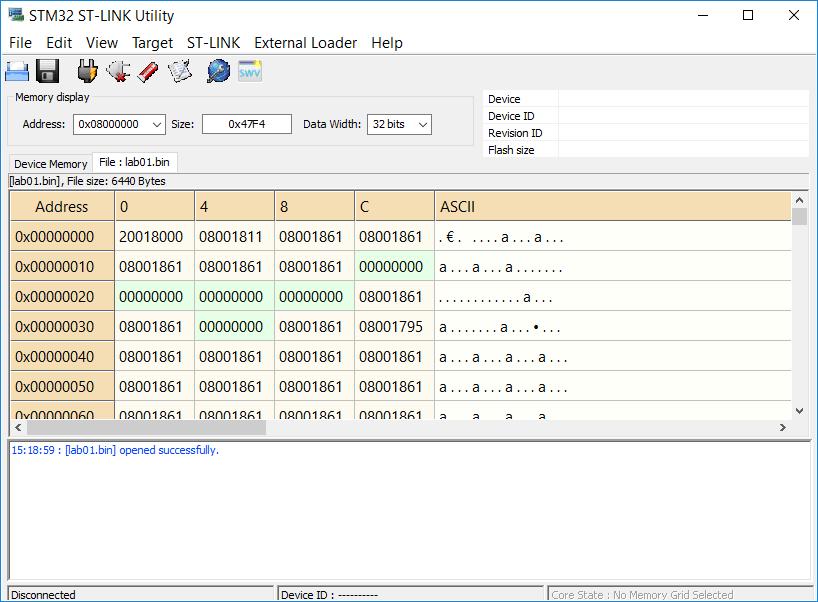Click the Size field showing 0x47F4

[247, 124]
